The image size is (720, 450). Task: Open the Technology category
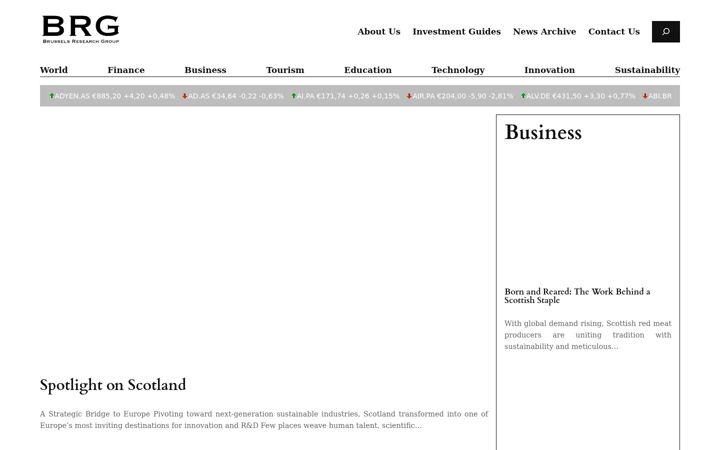(x=458, y=70)
